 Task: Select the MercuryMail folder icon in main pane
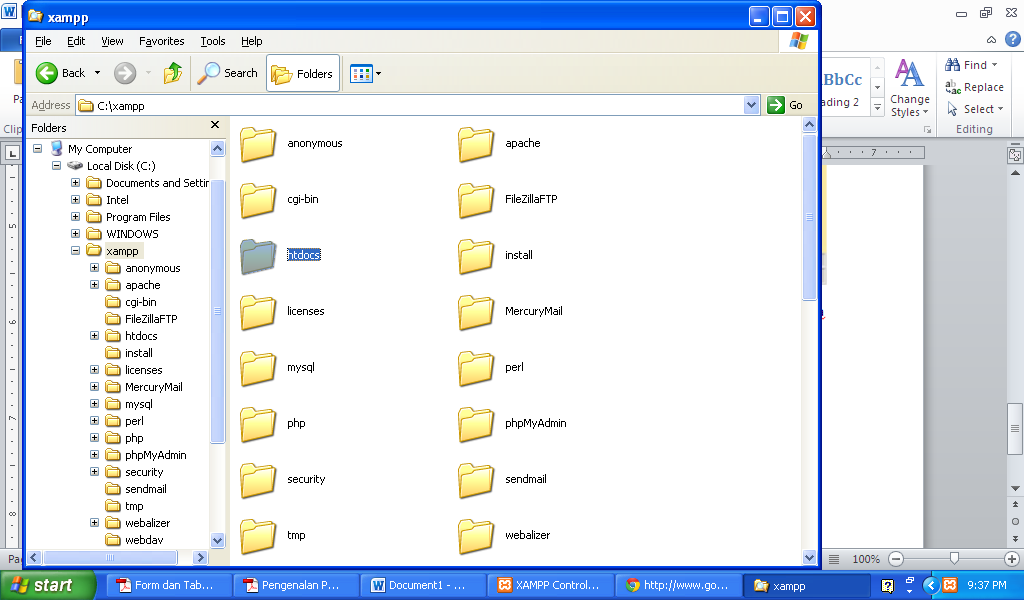[476, 311]
